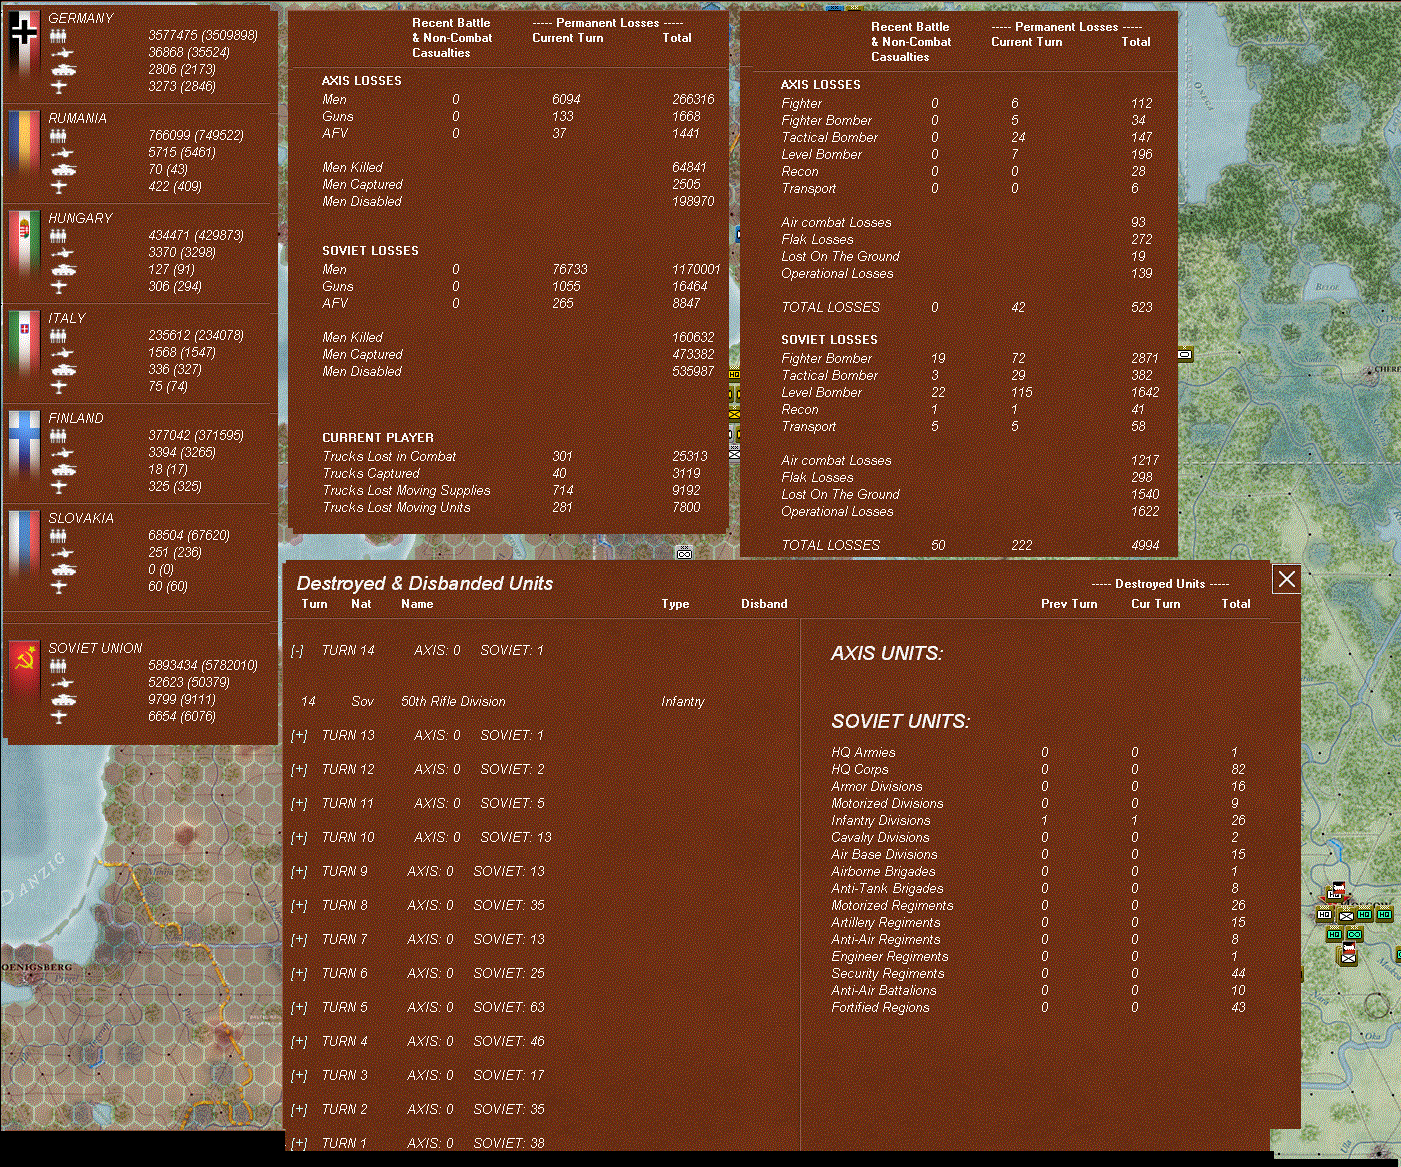The height and width of the screenshot is (1167, 1401).
Task: Expand the TURN 3 entry
Action: coord(298,1076)
